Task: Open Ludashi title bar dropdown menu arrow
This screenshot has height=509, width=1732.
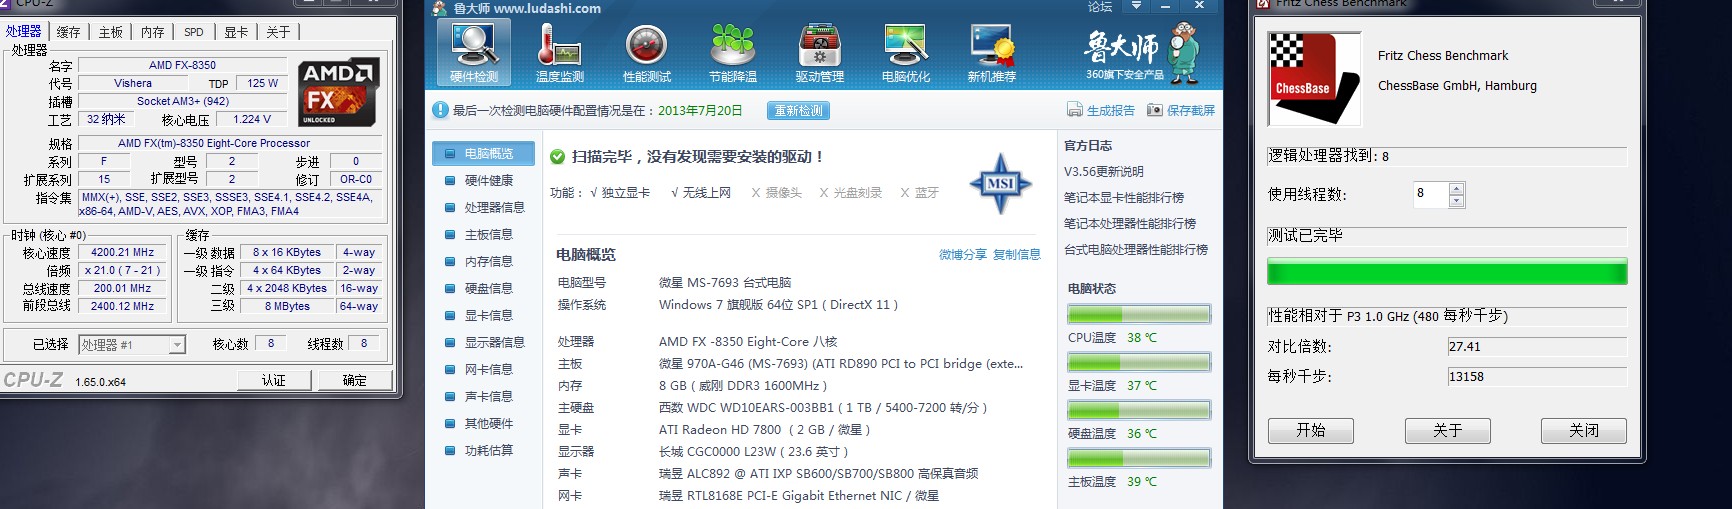Action: (x=1136, y=6)
